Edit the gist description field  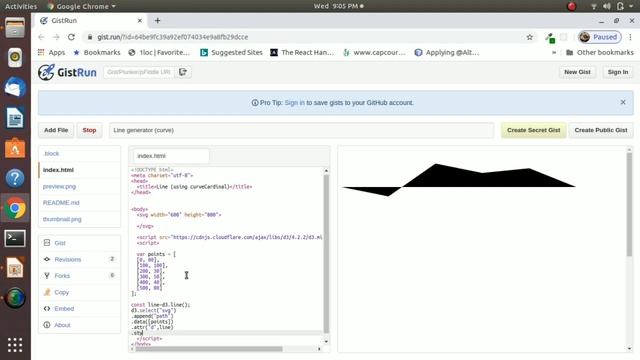[301, 130]
